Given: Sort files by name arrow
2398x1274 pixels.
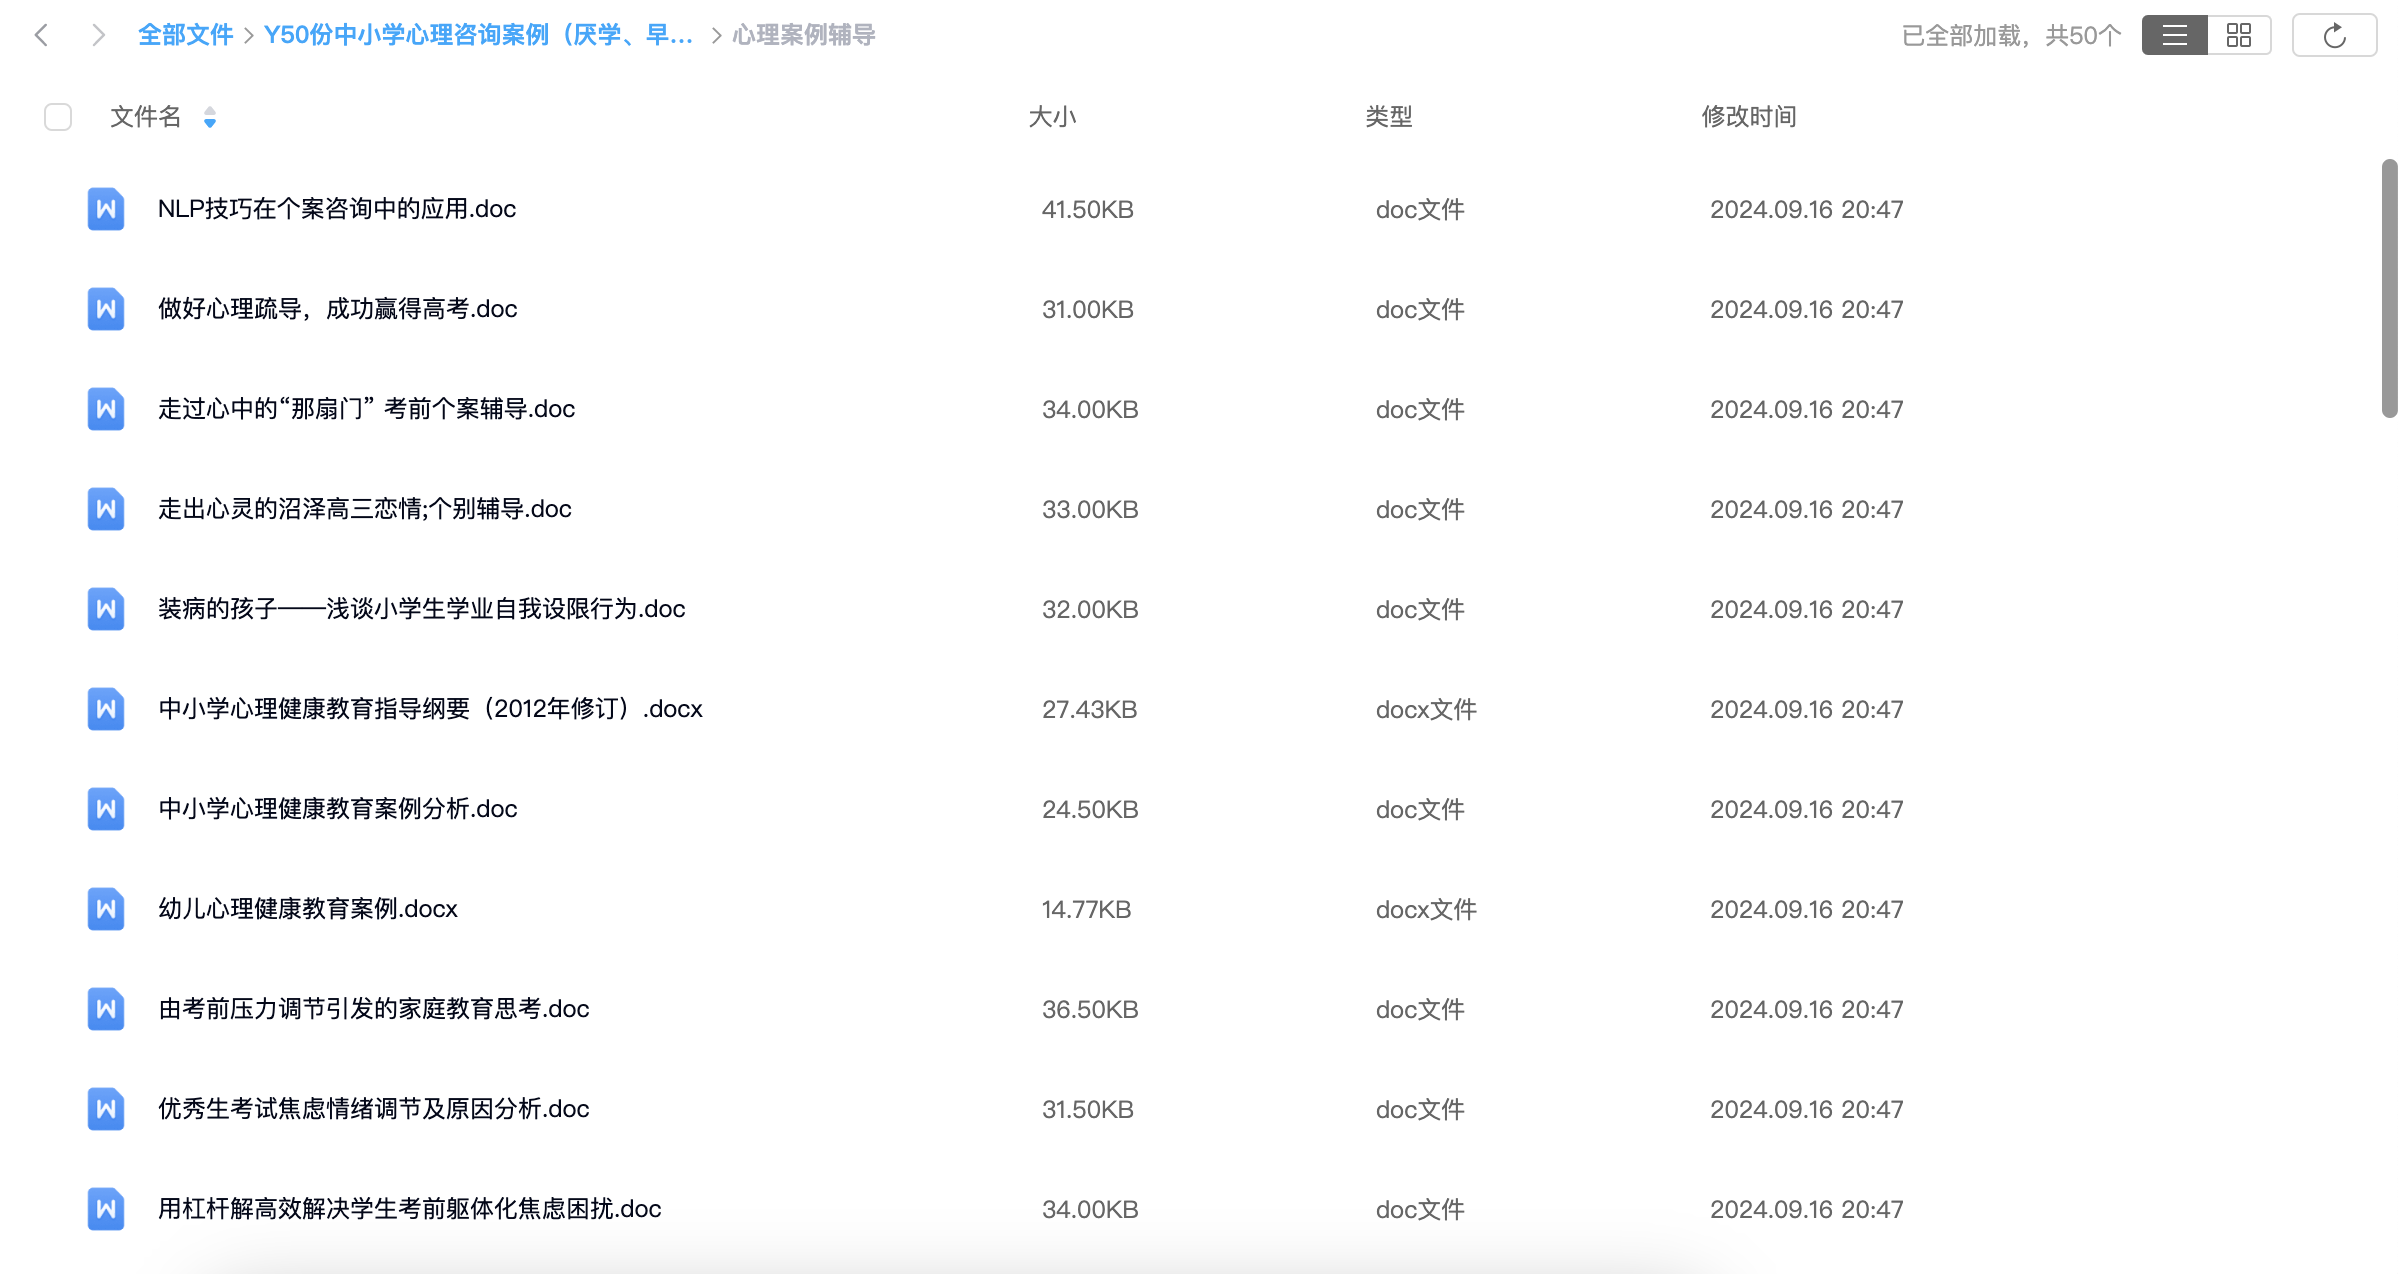Looking at the screenshot, I should 210,117.
